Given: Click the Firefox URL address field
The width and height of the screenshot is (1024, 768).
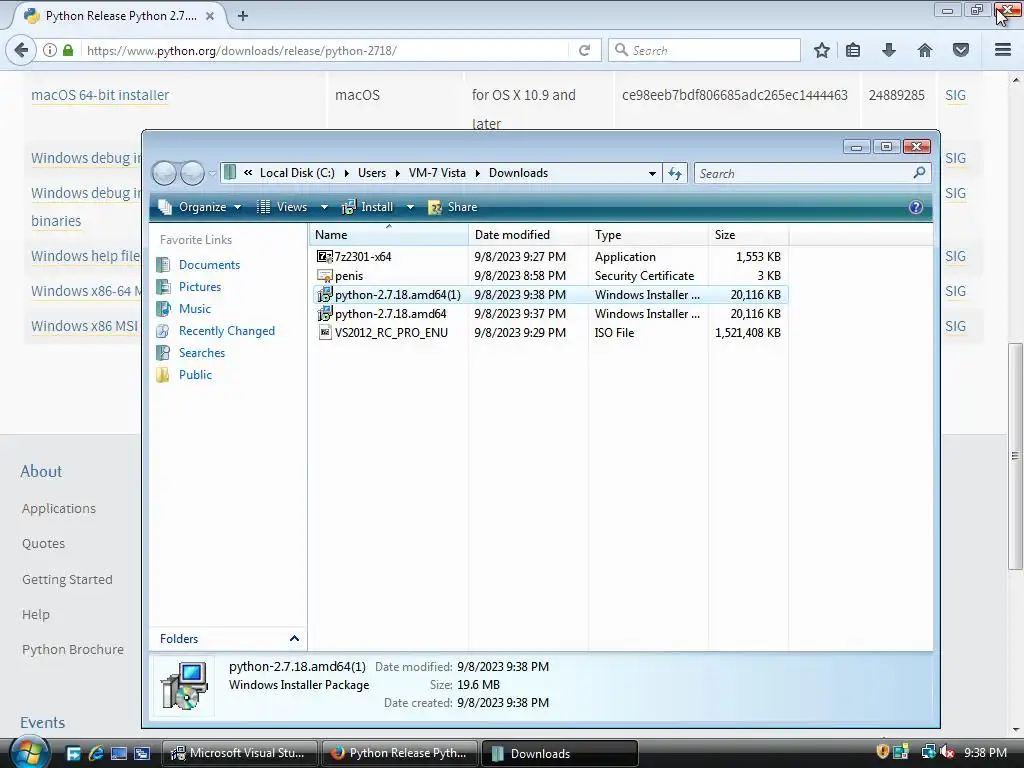Looking at the screenshot, I should tap(327, 50).
